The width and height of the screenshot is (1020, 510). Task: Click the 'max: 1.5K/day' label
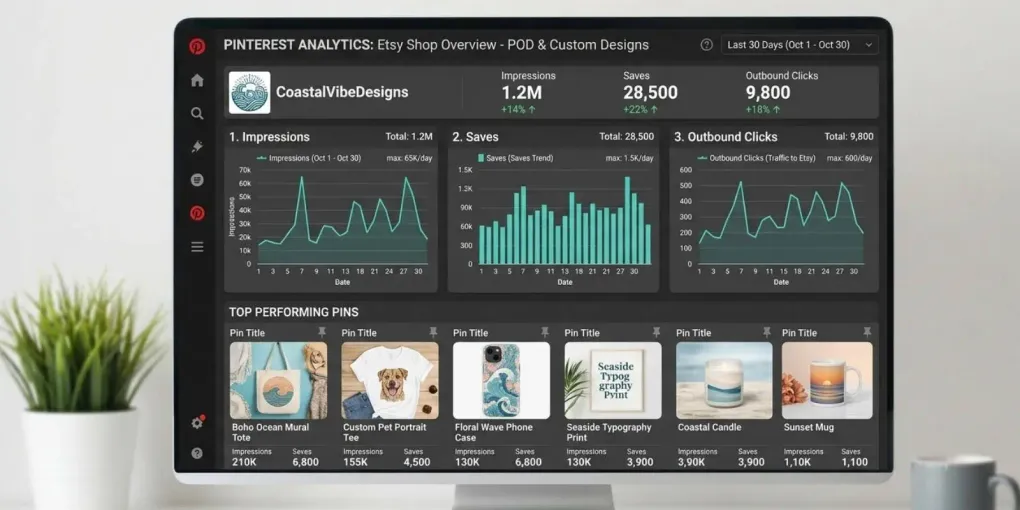coord(630,158)
